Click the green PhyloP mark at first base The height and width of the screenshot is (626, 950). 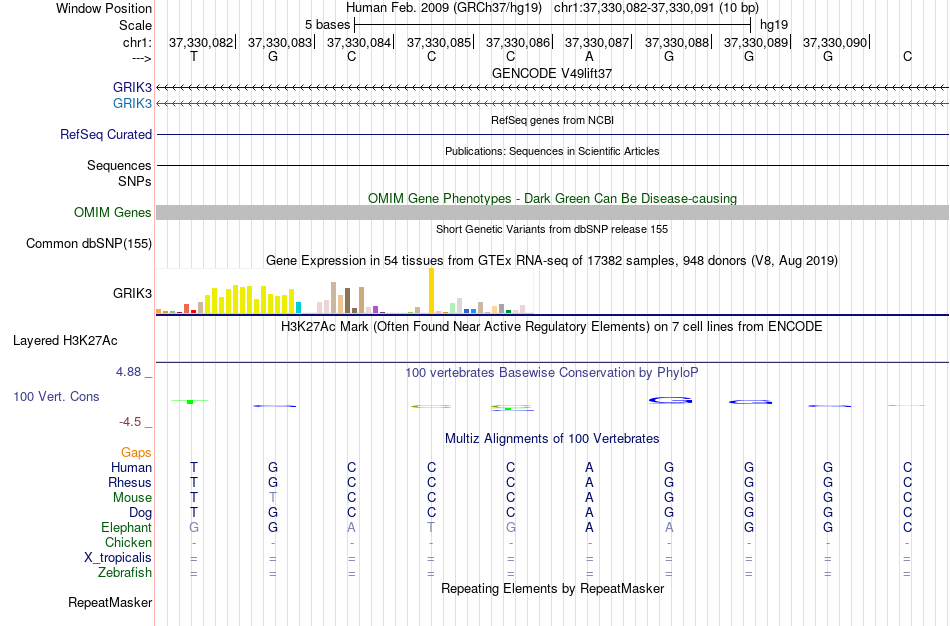(190, 401)
